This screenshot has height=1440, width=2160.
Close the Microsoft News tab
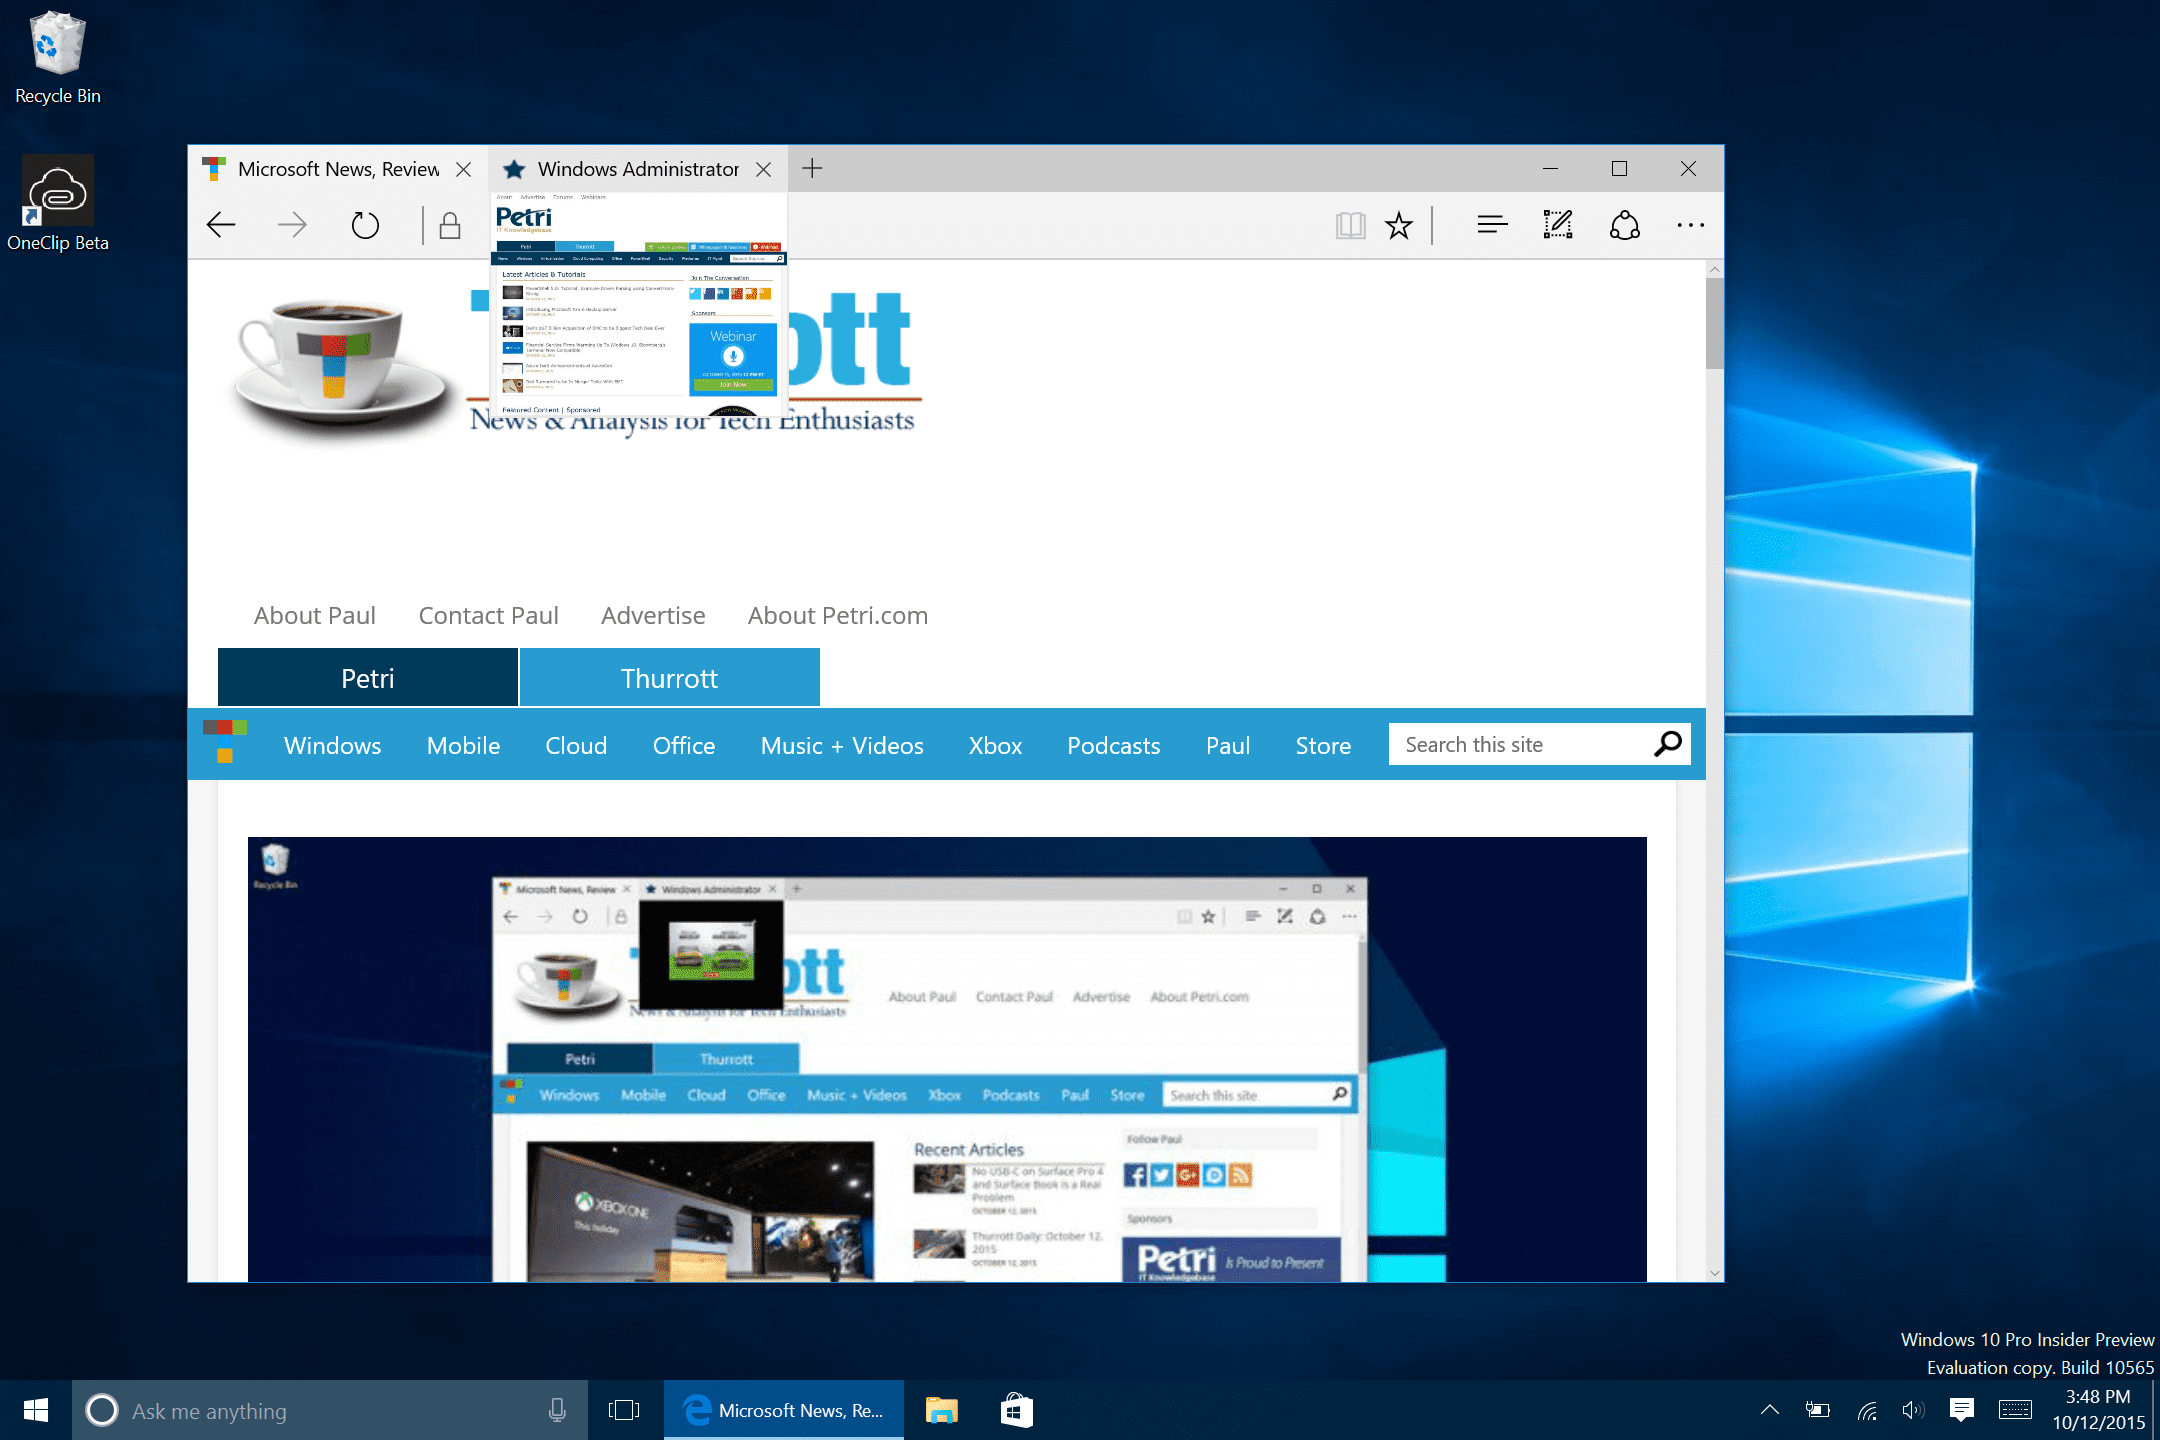463,169
